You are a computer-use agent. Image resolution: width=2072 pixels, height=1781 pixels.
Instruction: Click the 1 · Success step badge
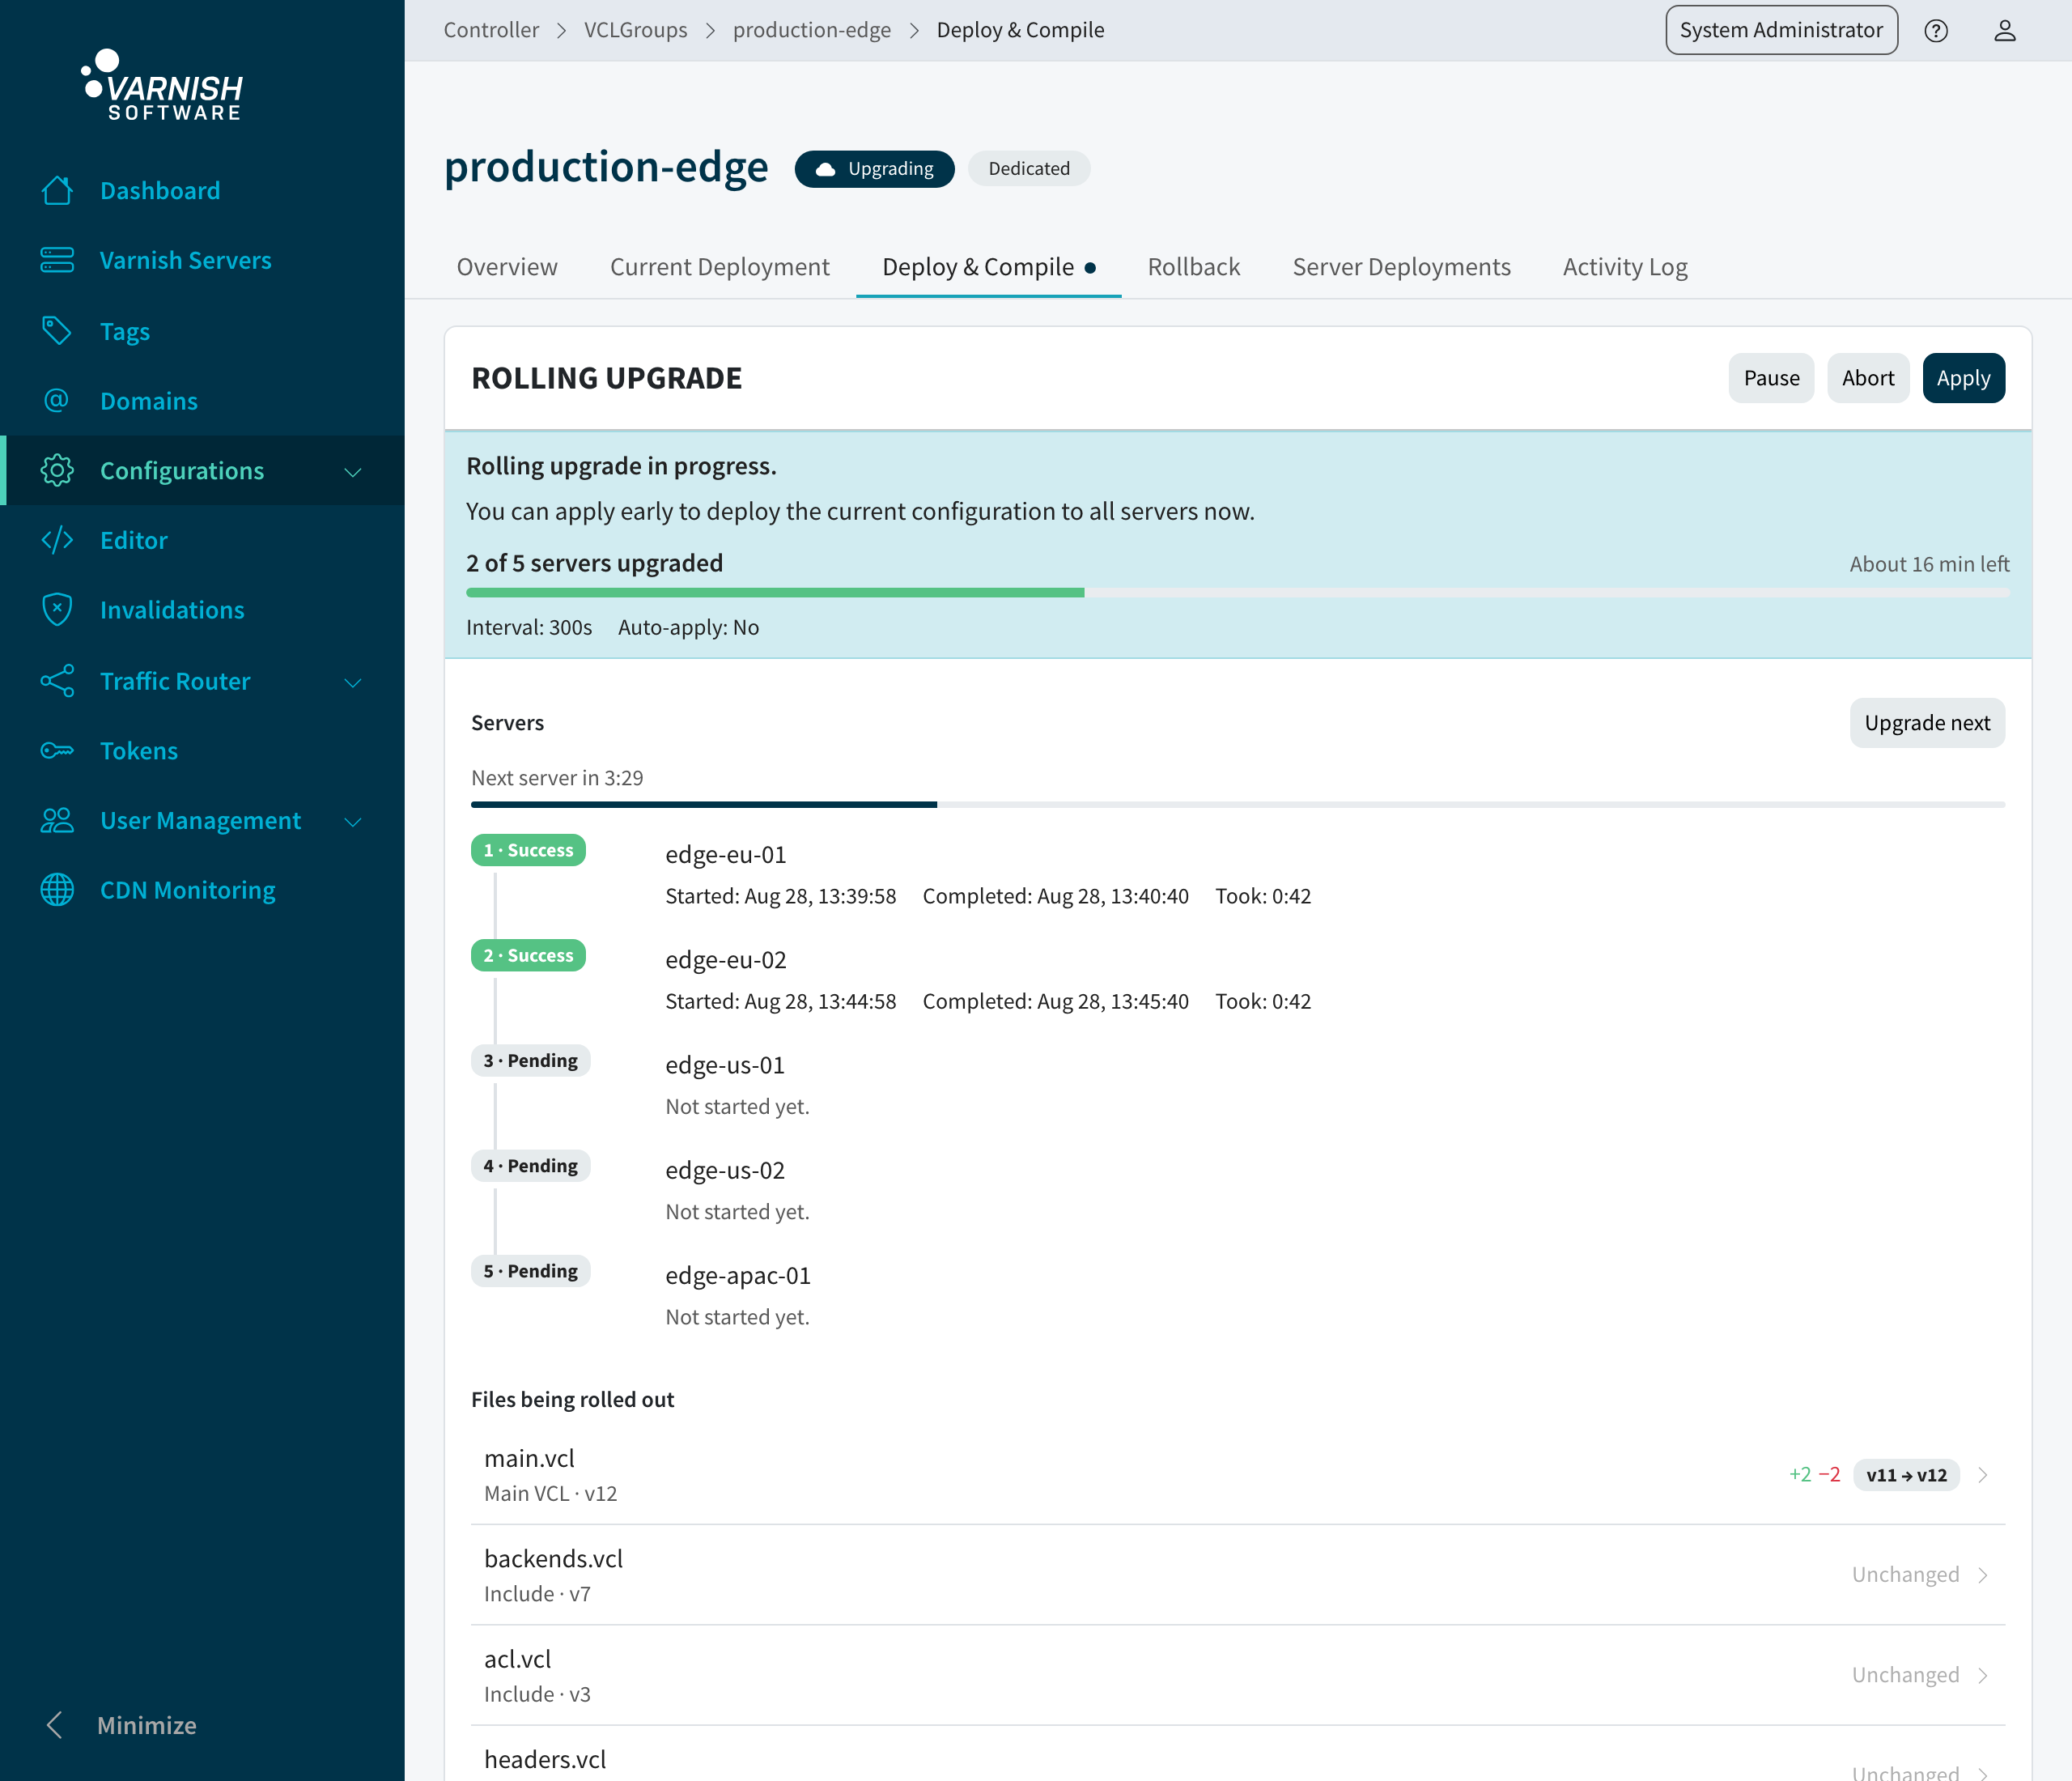(x=528, y=850)
